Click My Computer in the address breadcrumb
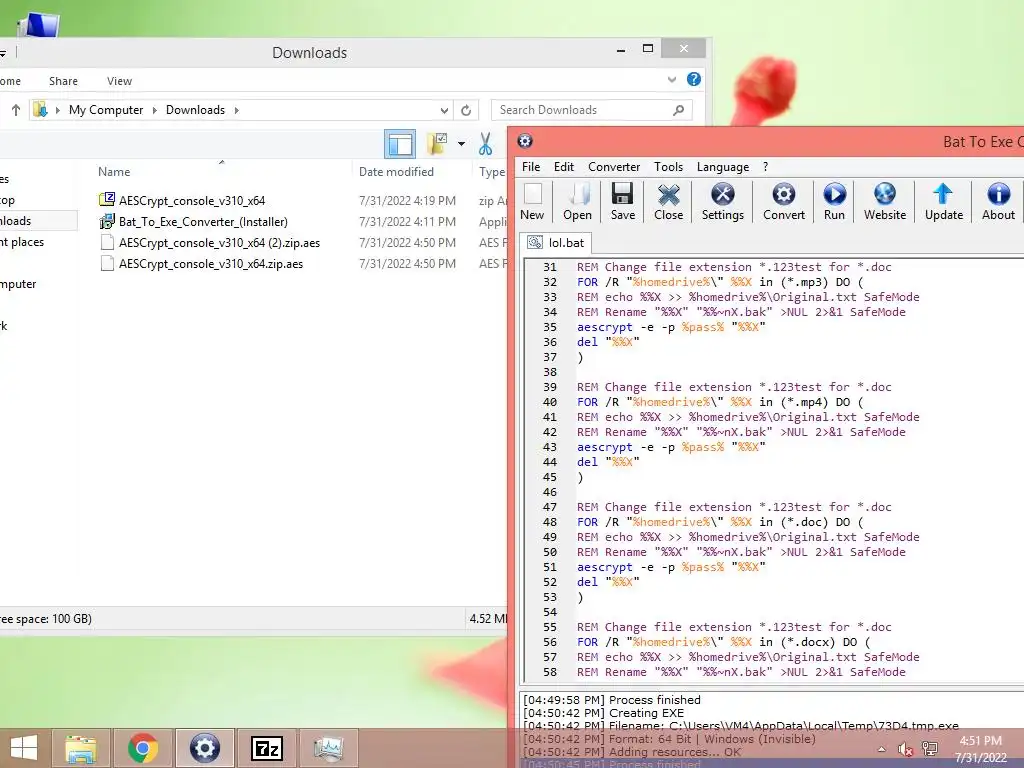Screen dimensions: 1024x768 (106, 110)
